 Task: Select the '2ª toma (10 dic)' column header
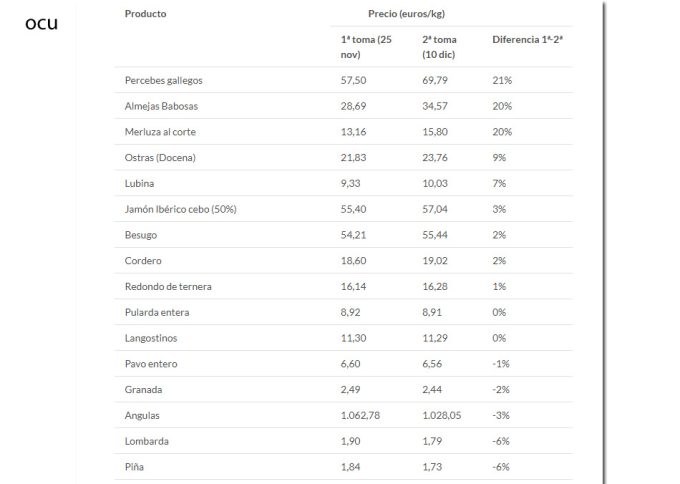[440, 47]
